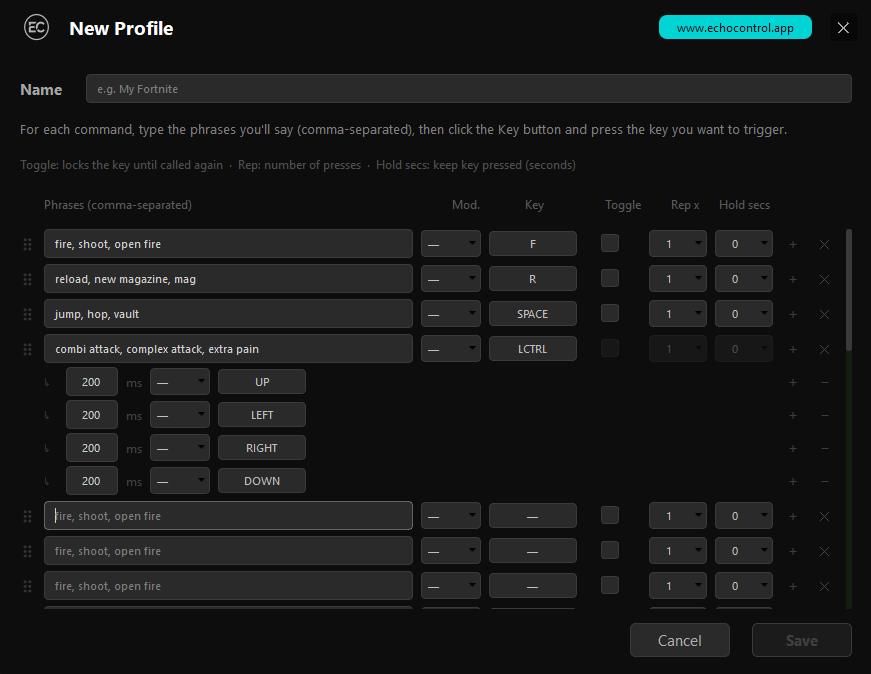Open Hold secs dropdown for fire, shoot row
Viewport: 871px width, 674px height.
coord(744,244)
